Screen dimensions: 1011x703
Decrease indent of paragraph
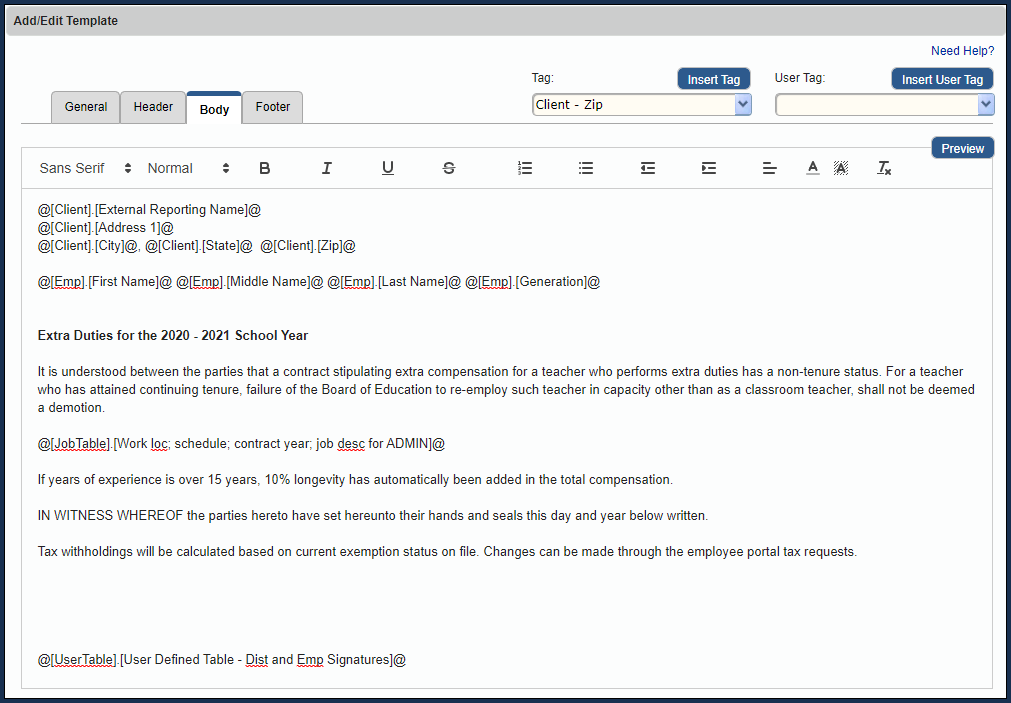(648, 168)
